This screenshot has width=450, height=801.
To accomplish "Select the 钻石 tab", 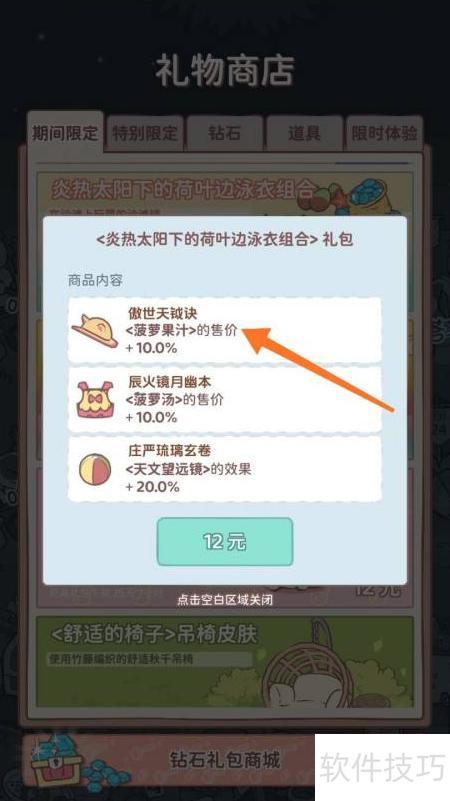I will coord(225,133).
